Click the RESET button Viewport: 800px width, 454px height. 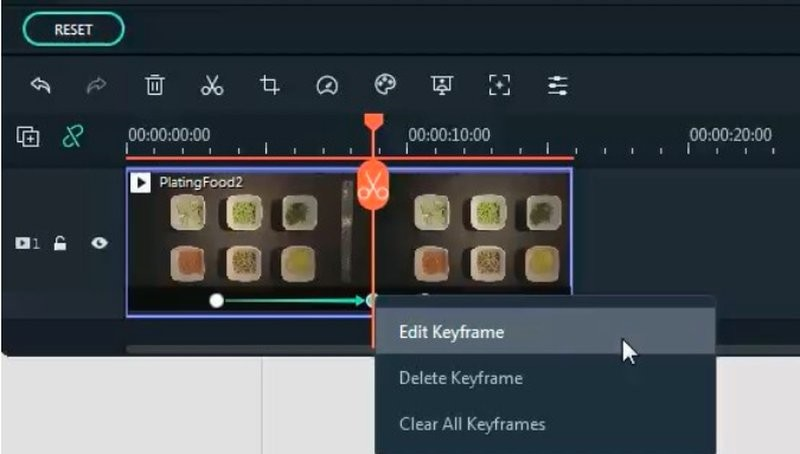click(x=73, y=30)
